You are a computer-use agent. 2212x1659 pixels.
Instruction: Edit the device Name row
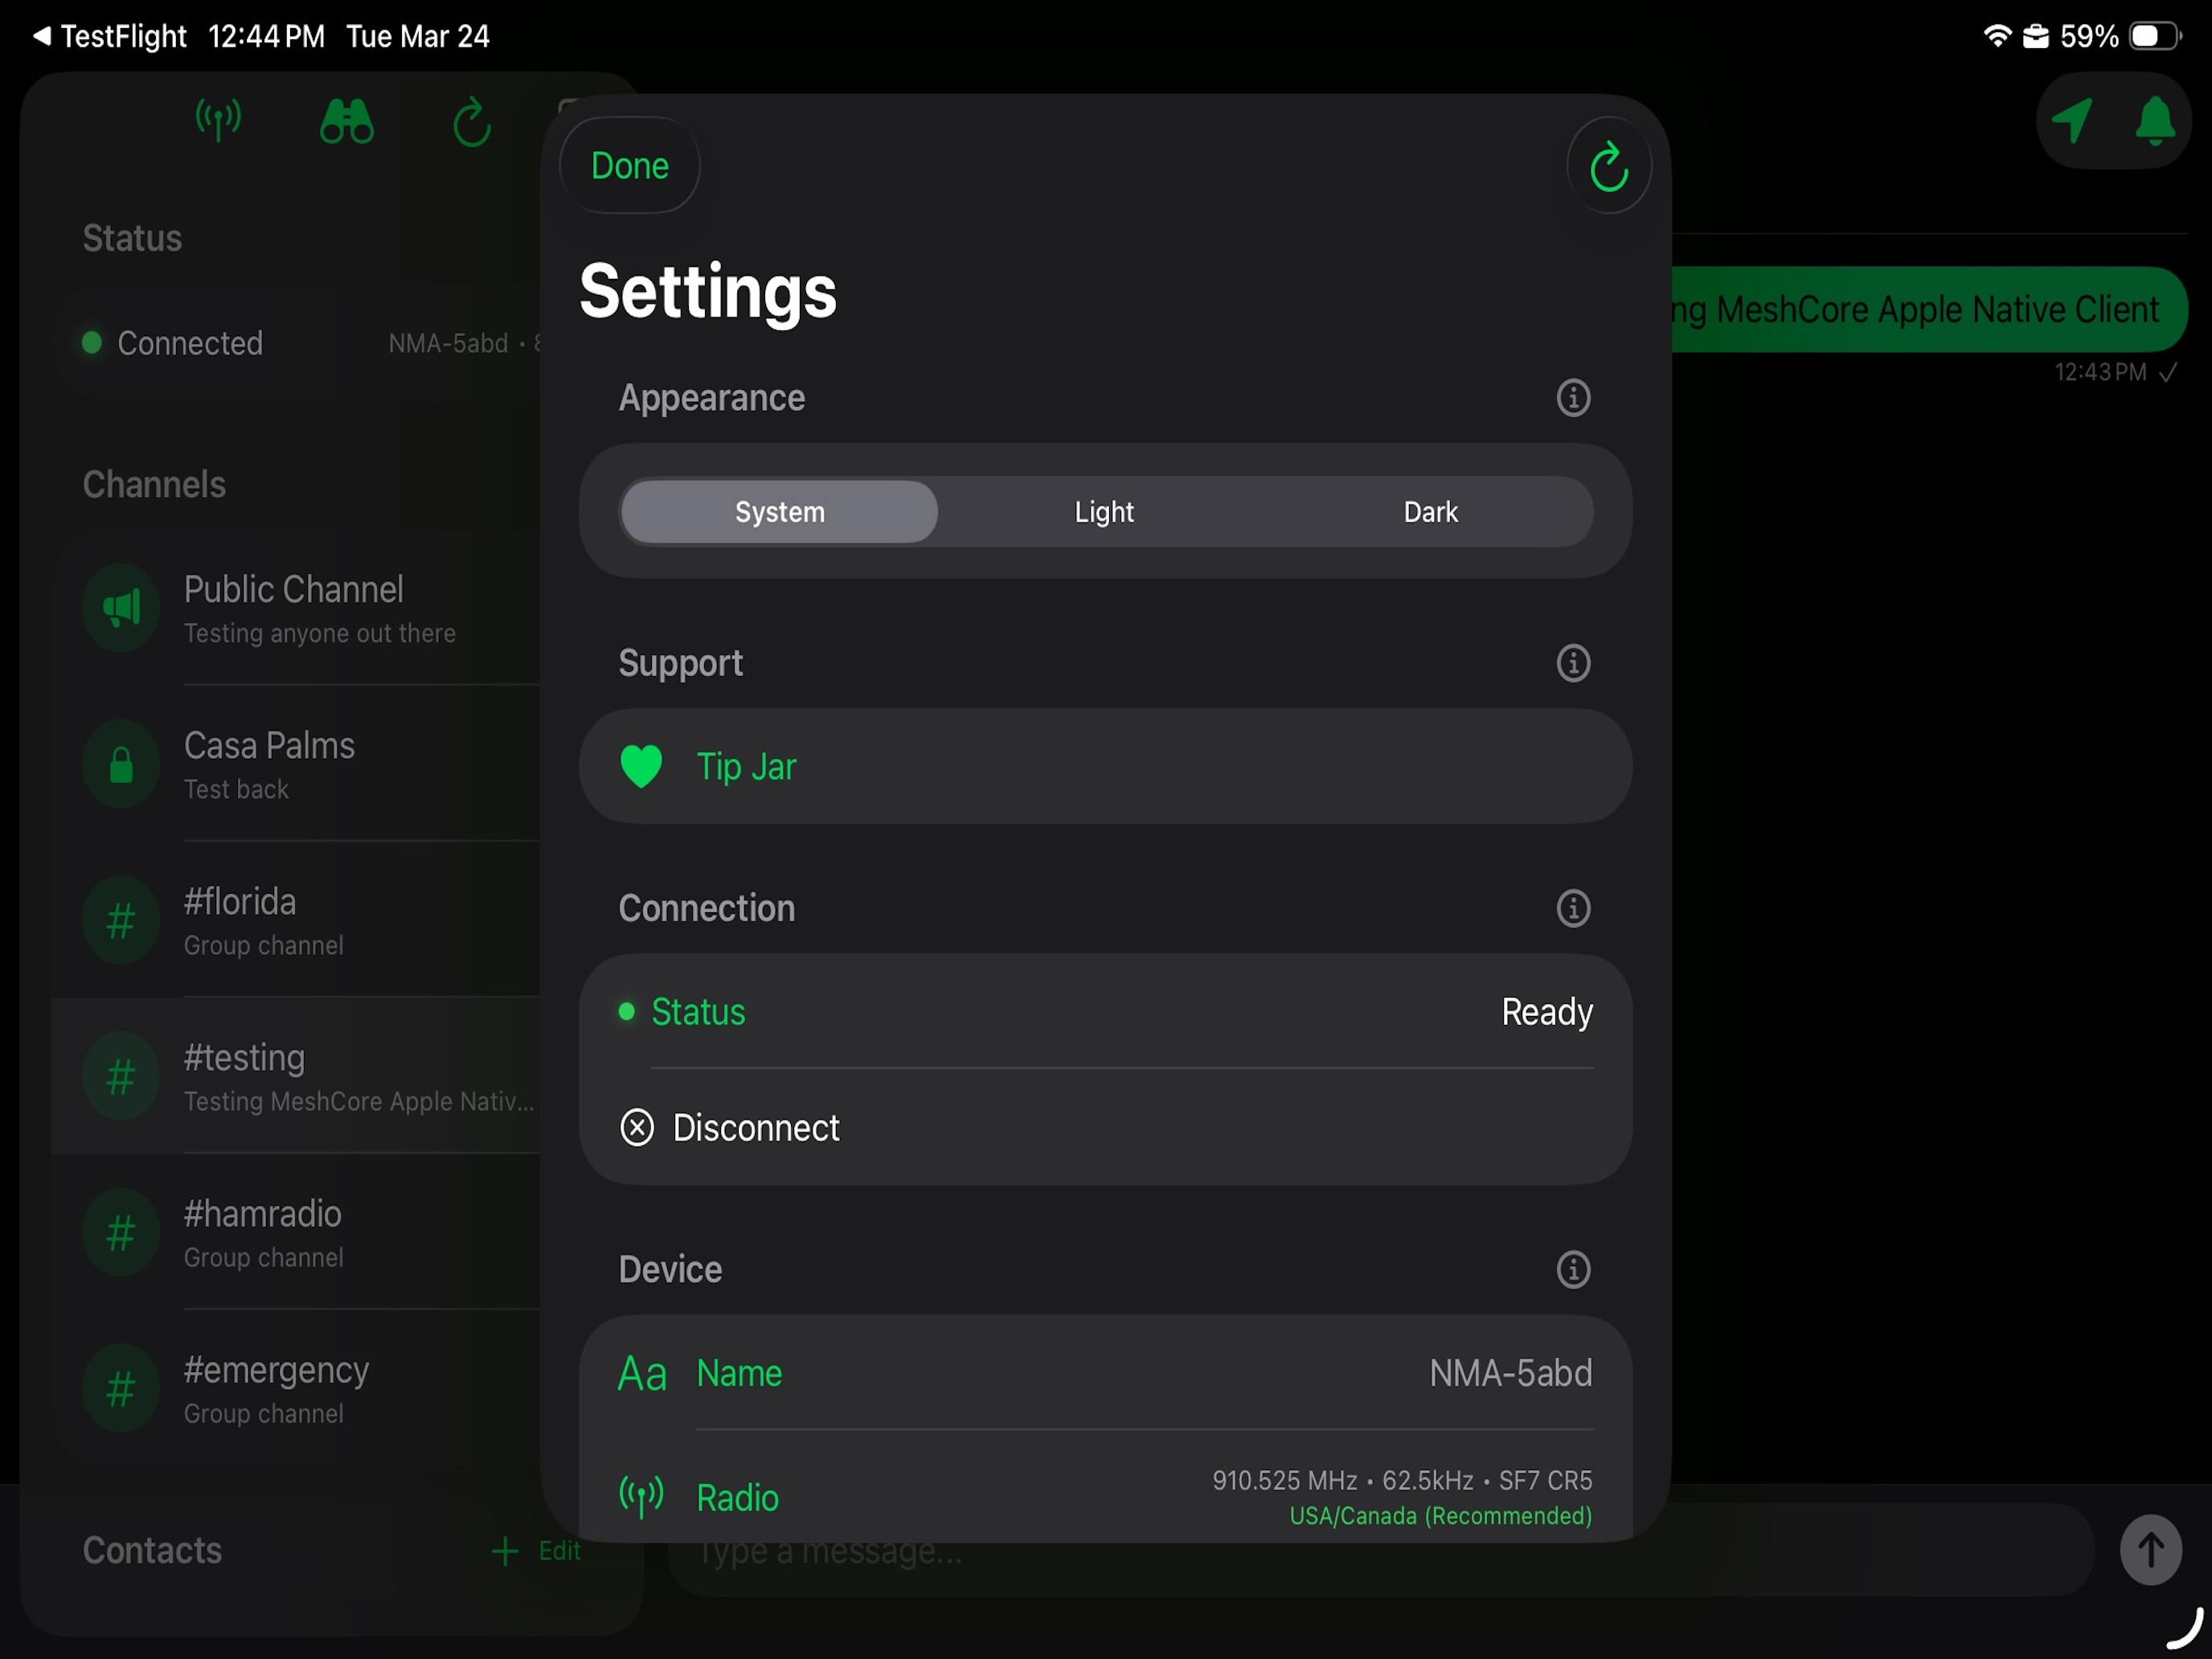click(1105, 1373)
